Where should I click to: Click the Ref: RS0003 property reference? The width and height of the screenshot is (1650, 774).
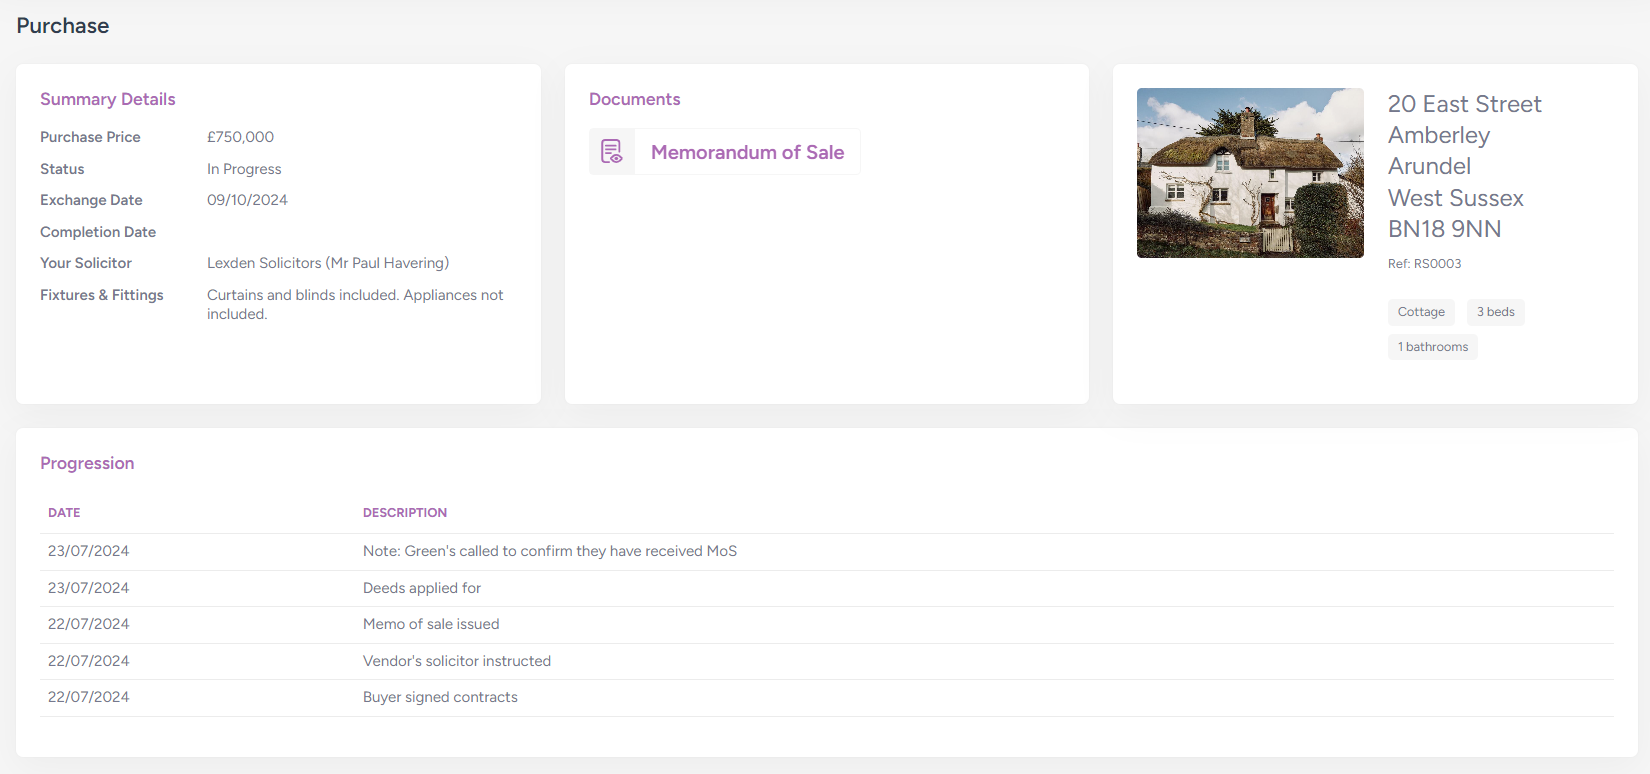coord(1424,264)
